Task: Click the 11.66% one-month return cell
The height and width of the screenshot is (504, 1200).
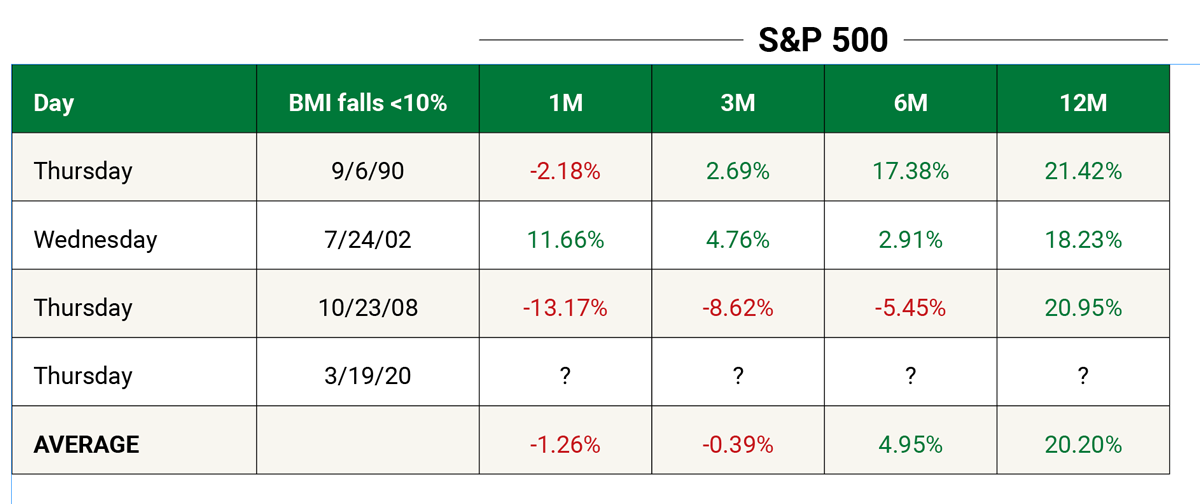Action: point(565,240)
